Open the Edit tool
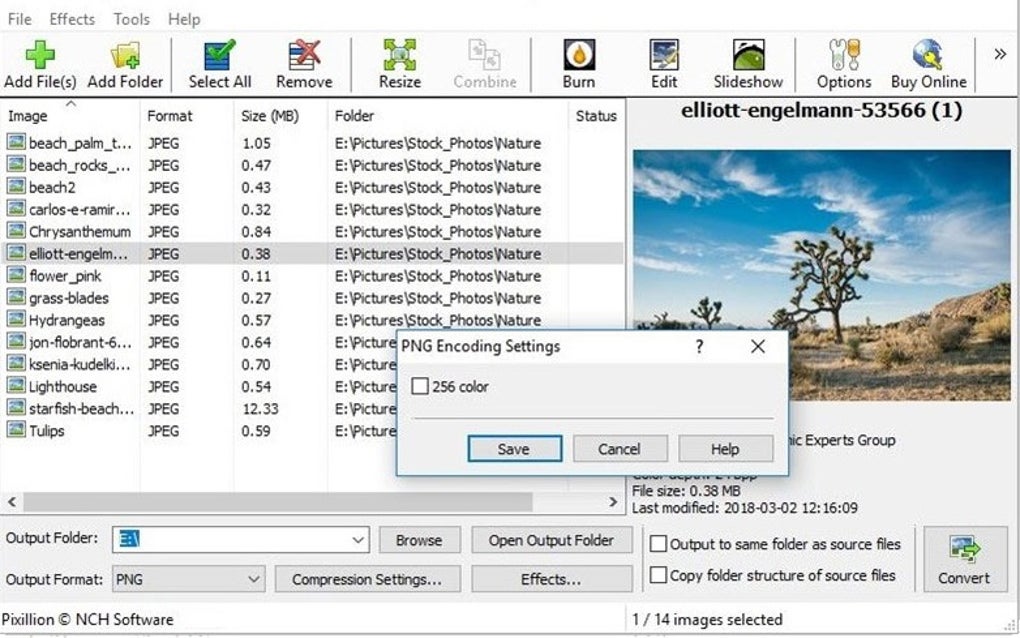The width and height of the screenshot is (1020, 638). pyautogui.click(x=664, y=64)
